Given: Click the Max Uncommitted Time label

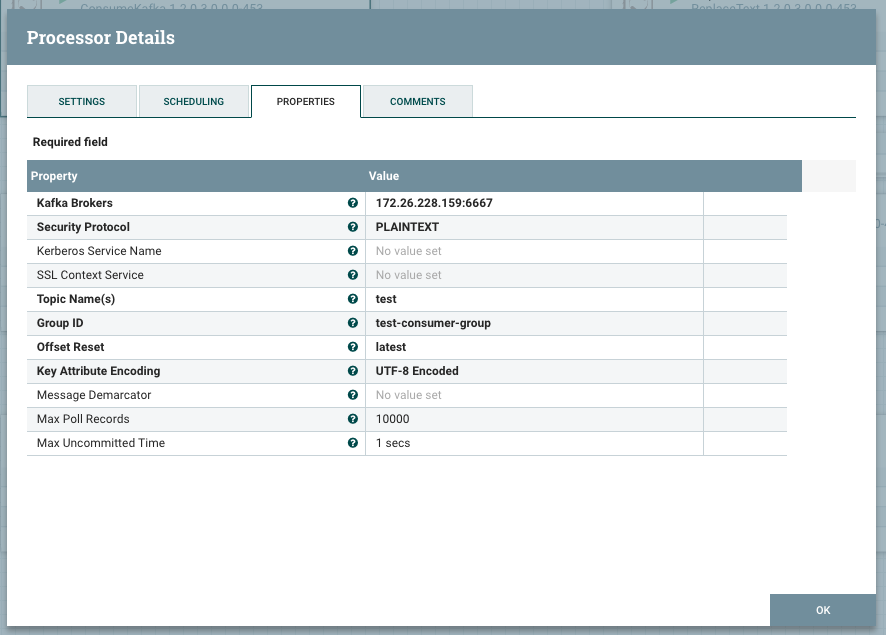Looking at the screenshot, I should coord(101,443).
